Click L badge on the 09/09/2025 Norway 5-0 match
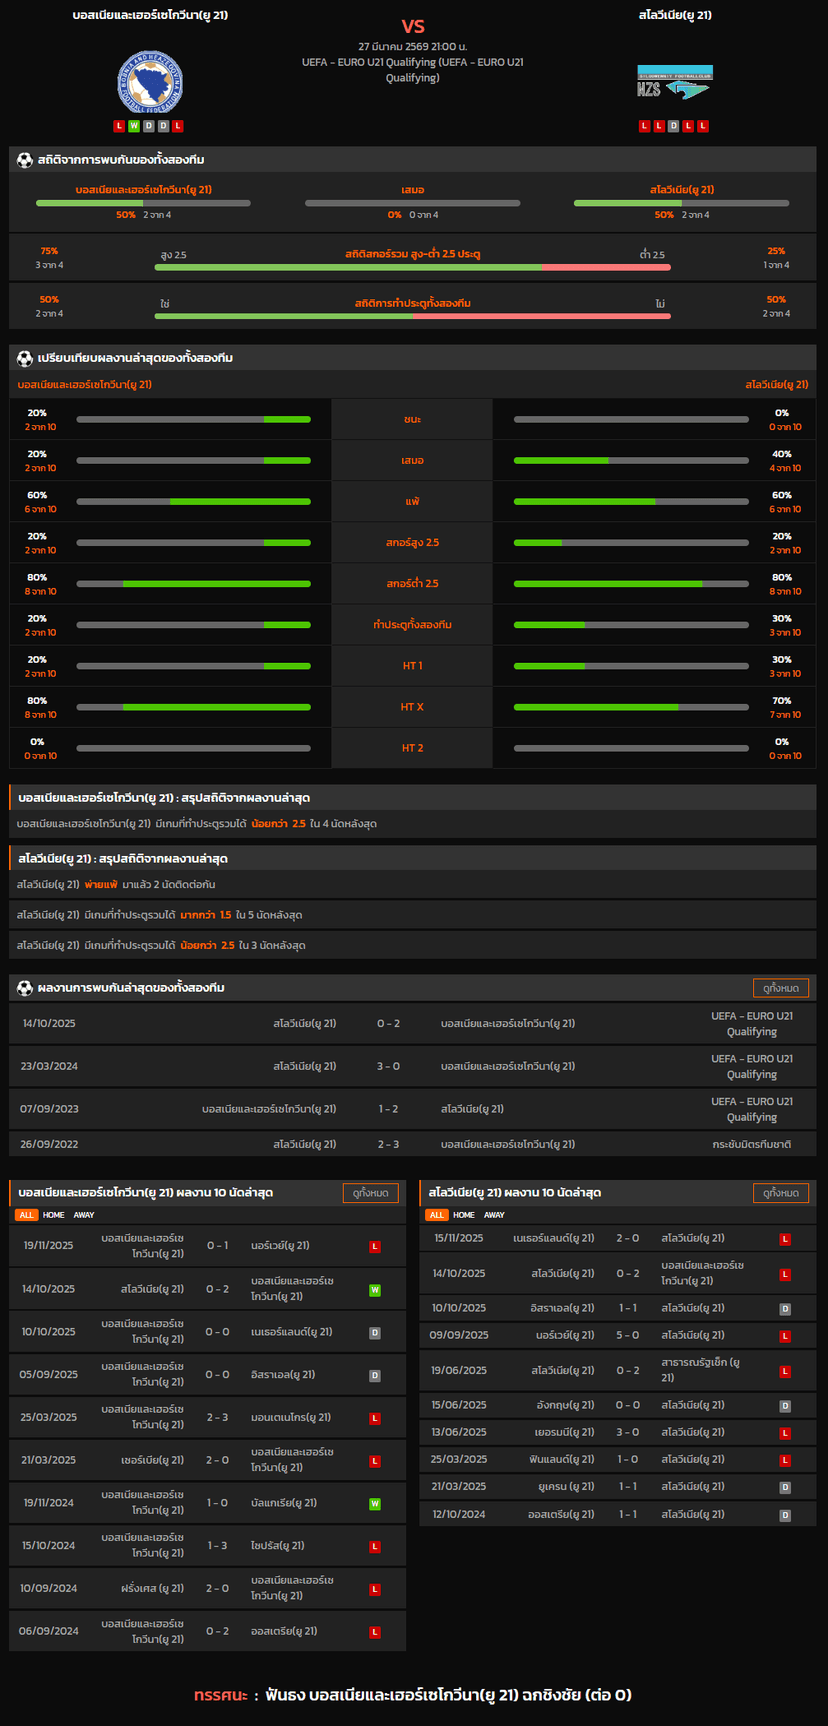 [x=785, y=1337]
